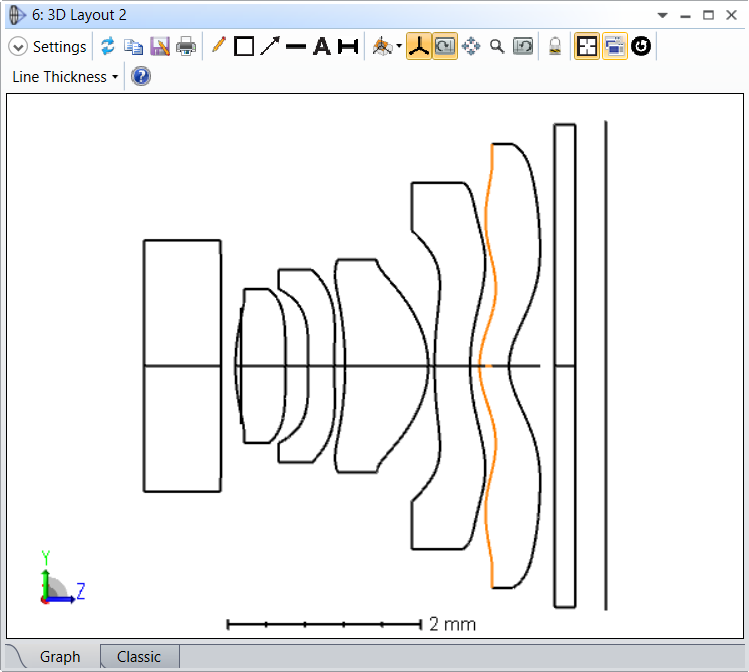Image resolution: width=749 pixels, height=672 pixels.
Task: Open help with the question mark button
Action: coord(141,77)
